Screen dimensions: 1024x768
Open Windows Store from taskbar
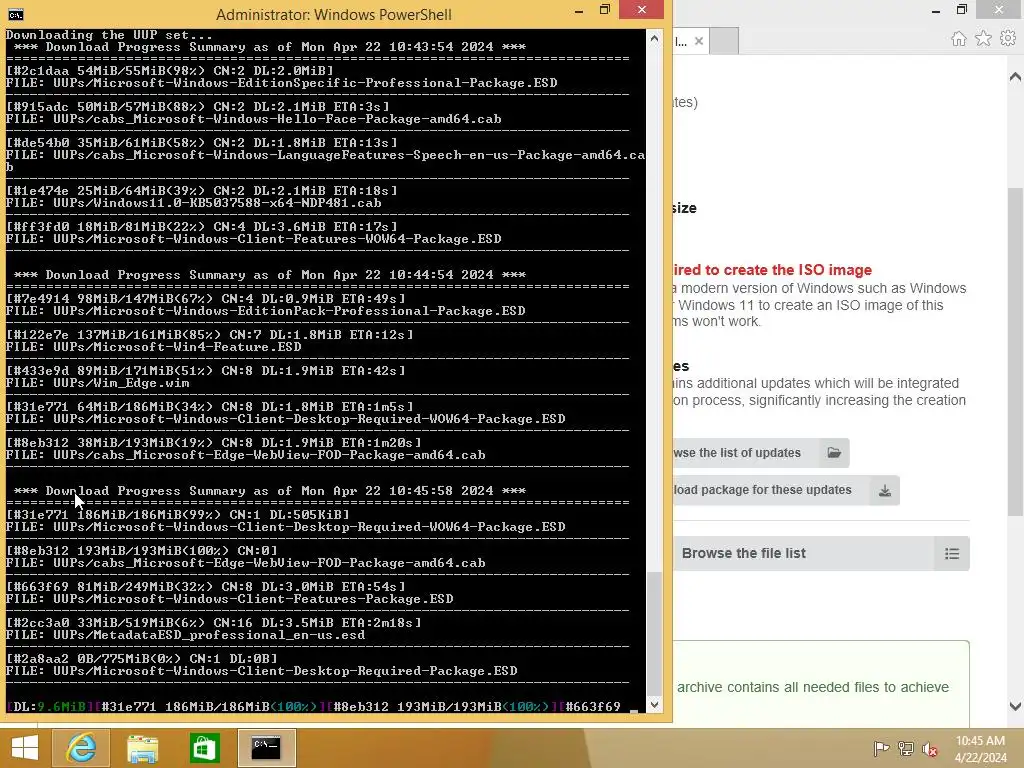click(204, 748)
